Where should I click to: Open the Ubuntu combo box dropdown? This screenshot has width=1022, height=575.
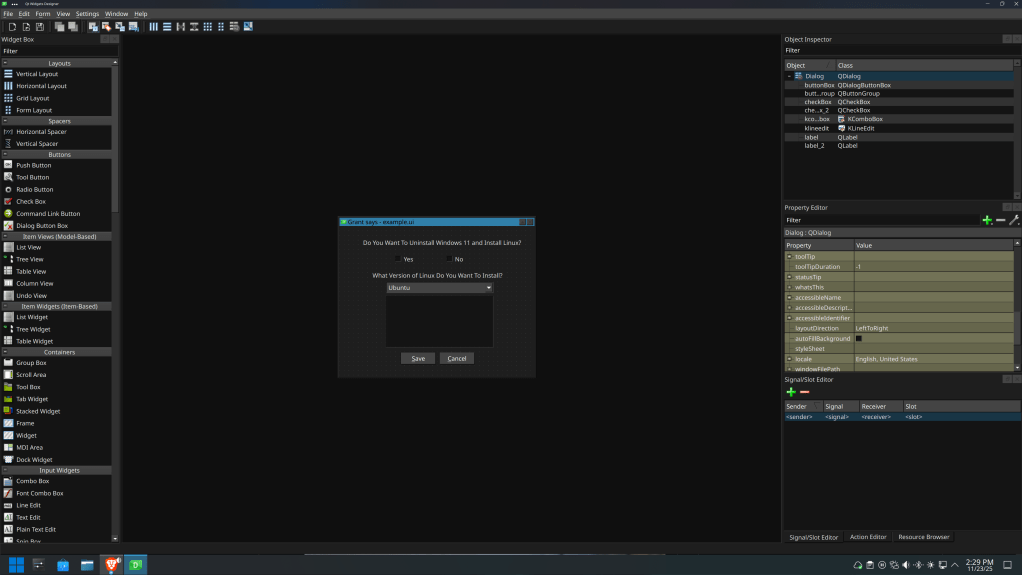pos(440,288)
